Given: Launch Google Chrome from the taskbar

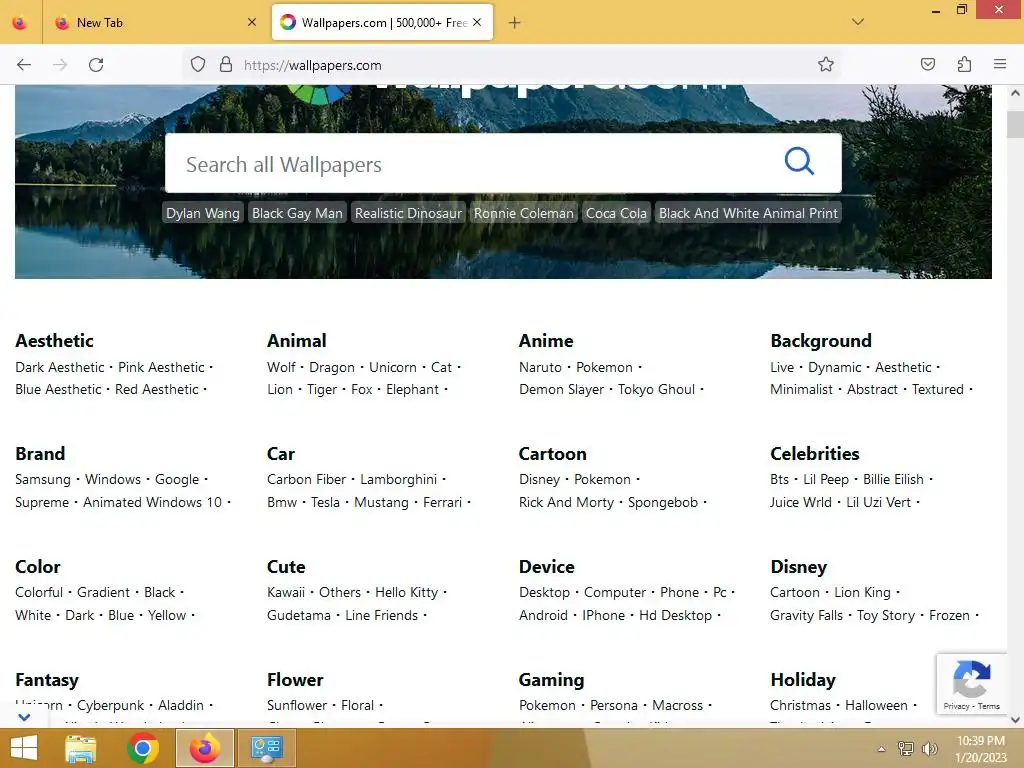Looking at the screenshot, I should pos(143,748).
